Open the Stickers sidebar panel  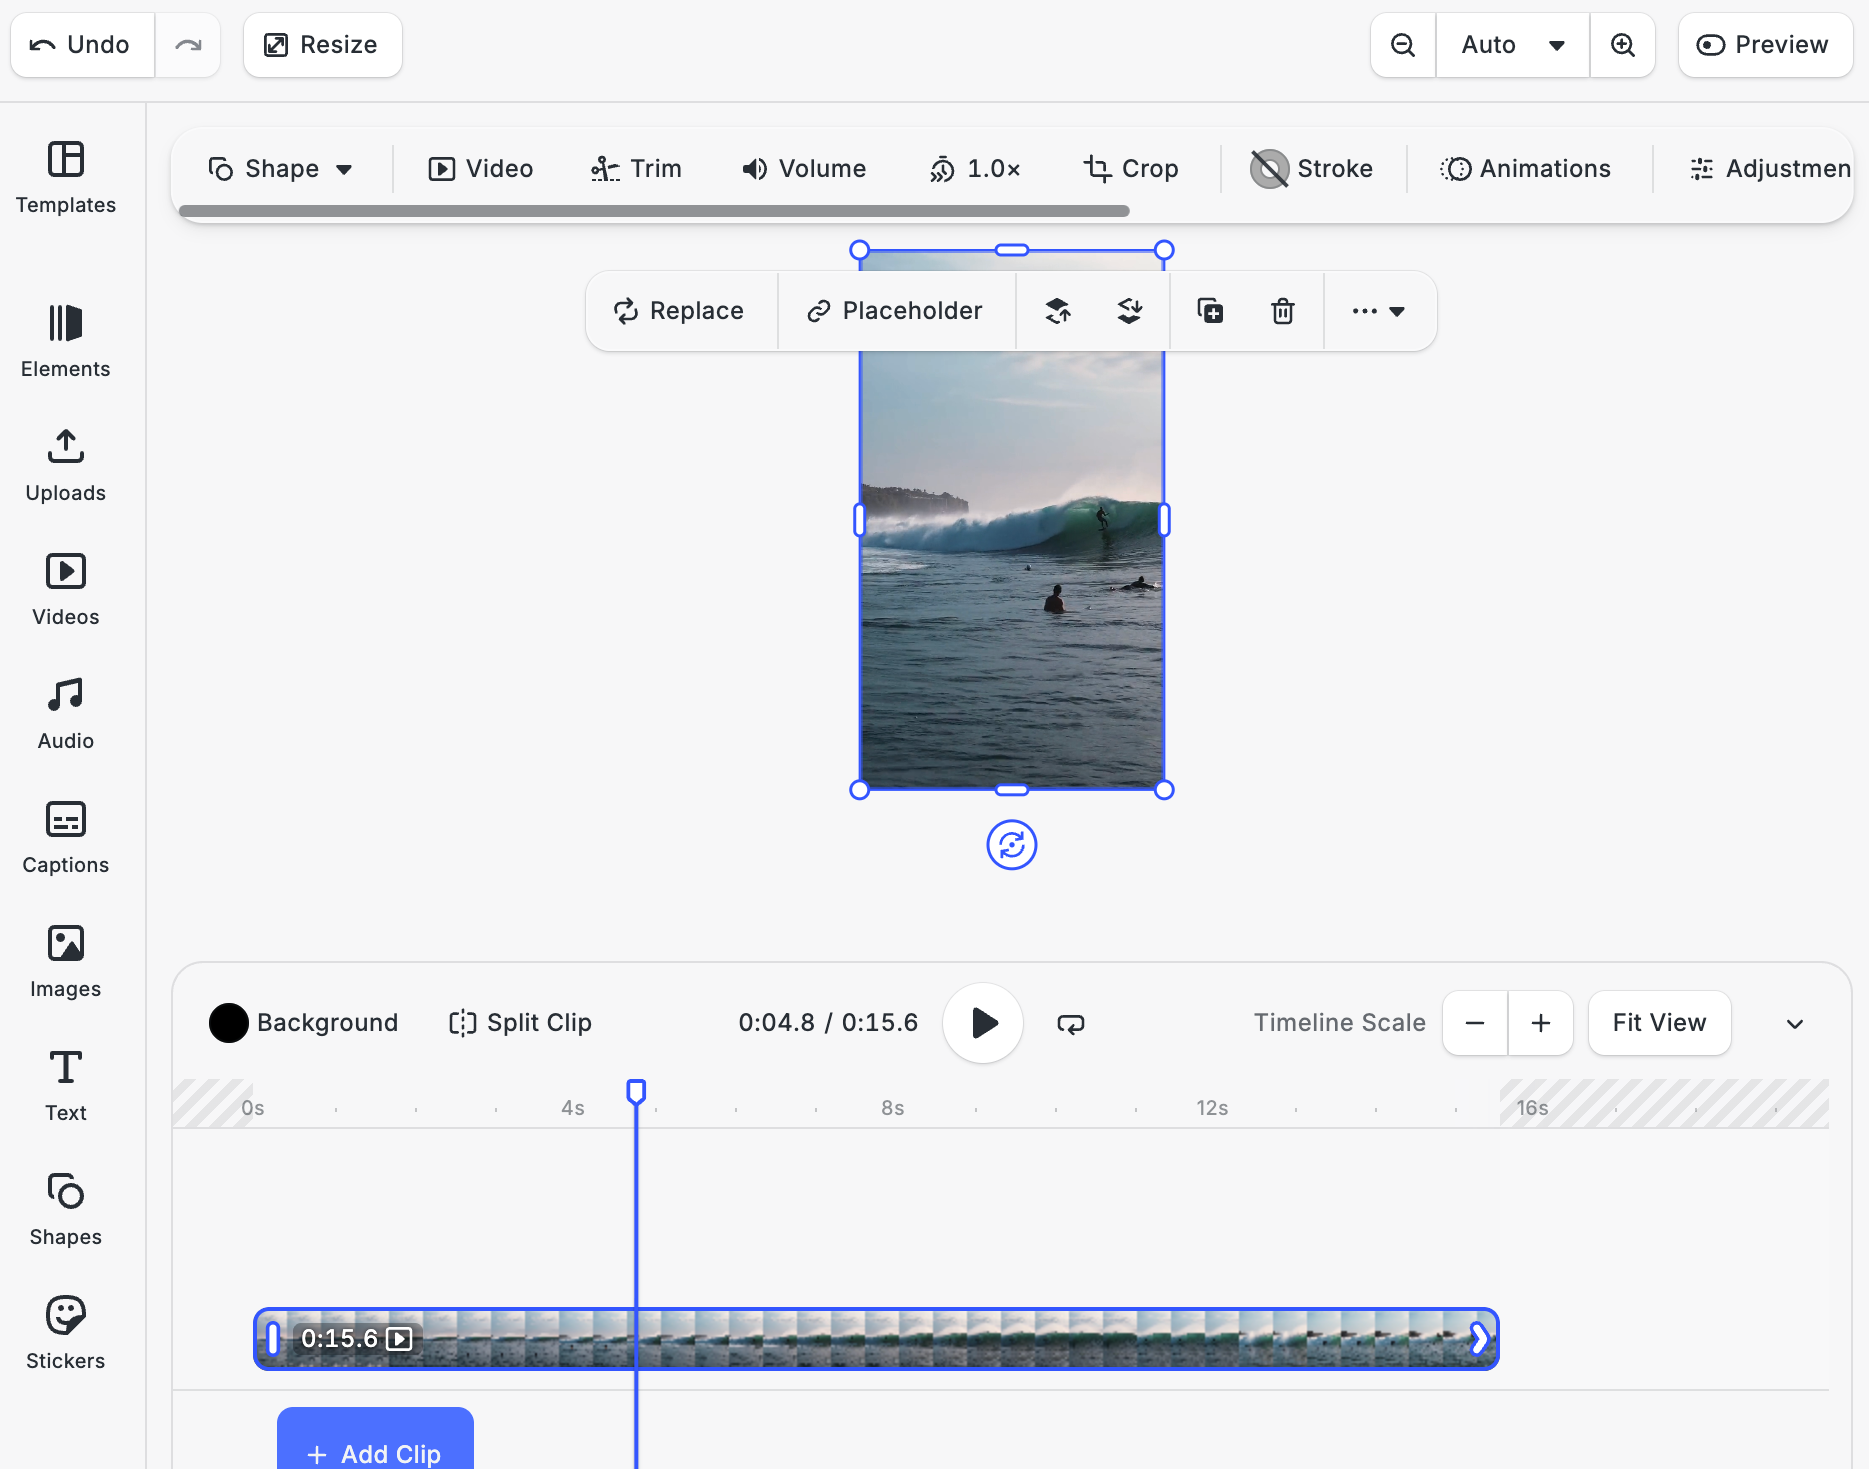[66, 1334]
